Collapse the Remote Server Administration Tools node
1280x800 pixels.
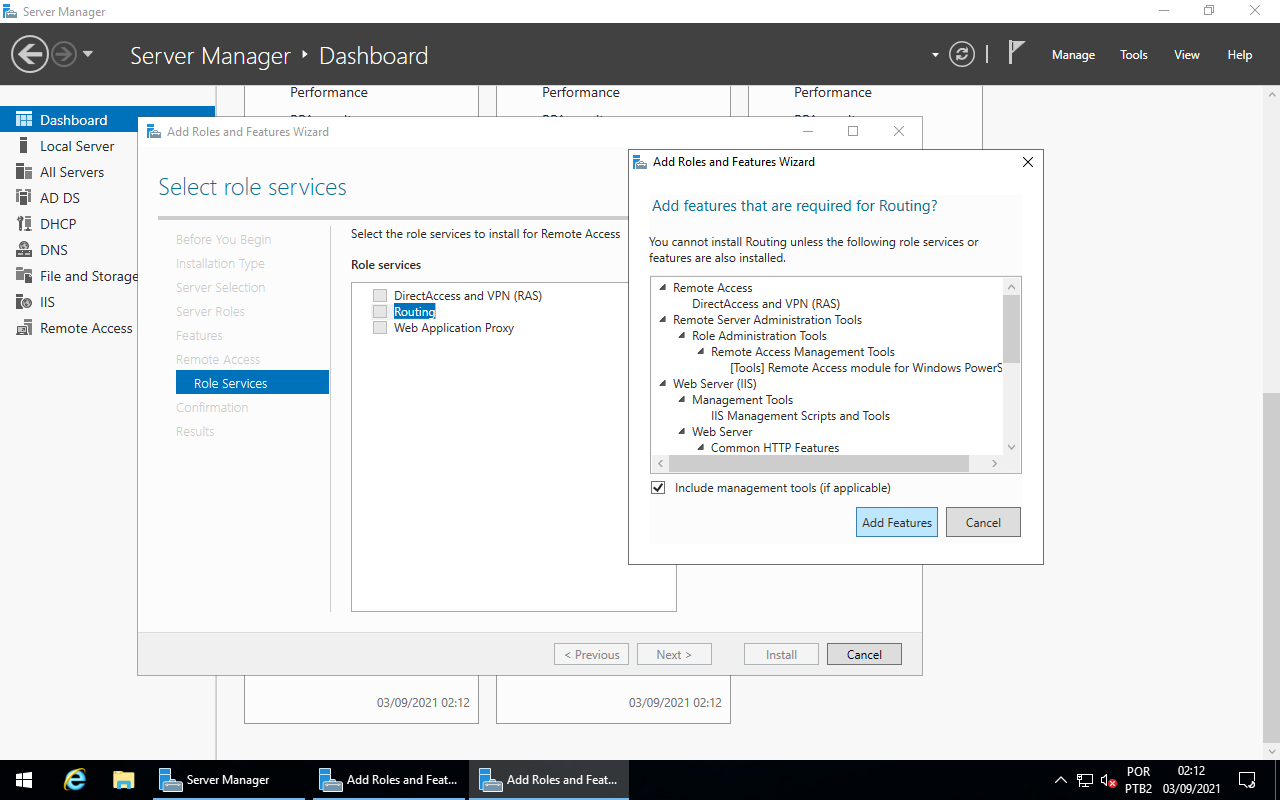point(663,320)
